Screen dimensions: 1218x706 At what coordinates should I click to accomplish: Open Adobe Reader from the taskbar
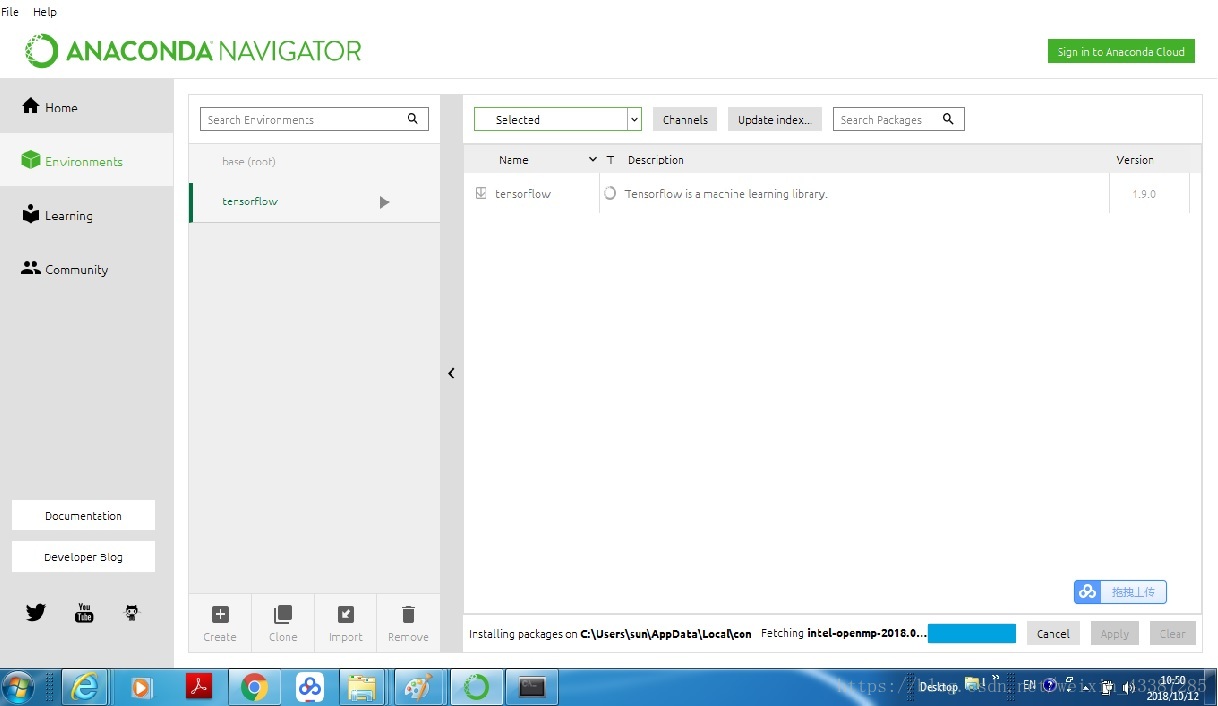click(x=199, y=687)
